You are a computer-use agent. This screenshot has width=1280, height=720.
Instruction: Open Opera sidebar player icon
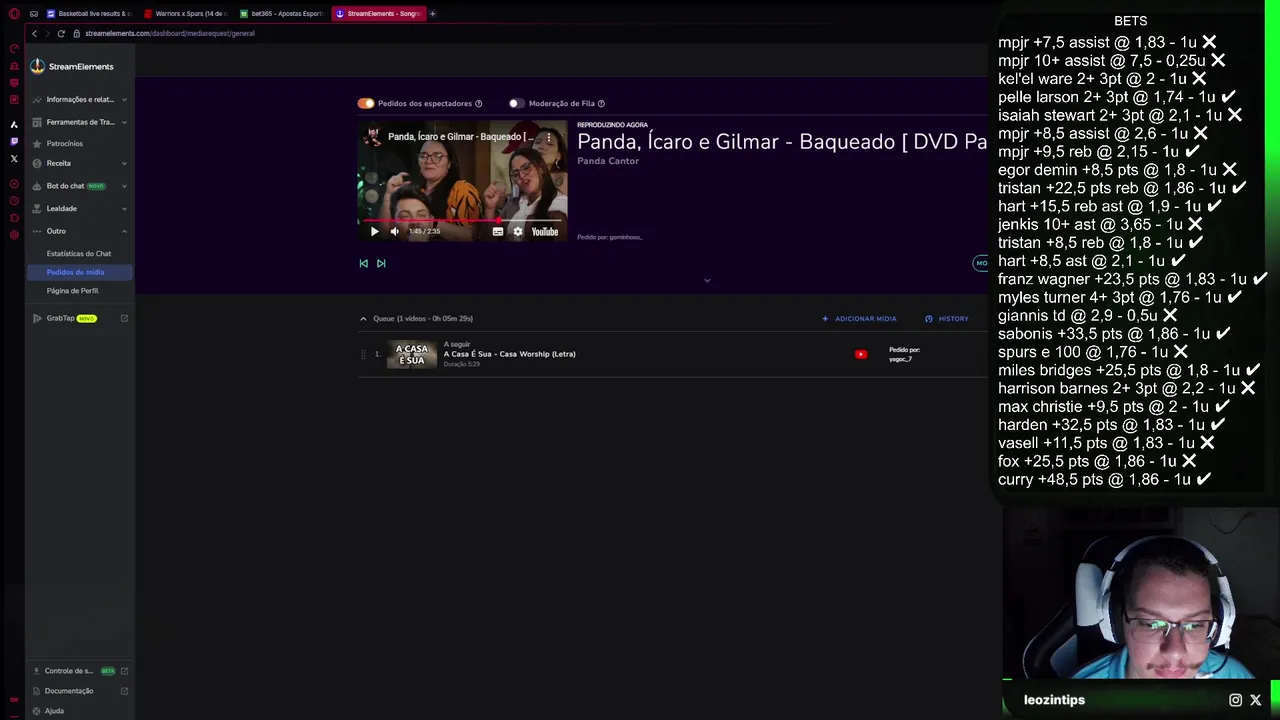pos(14,184)
